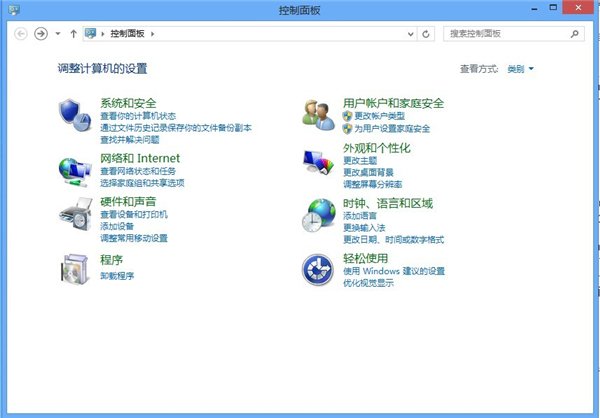Click 更改日期、时间或数字格式 link

(393, 240)
